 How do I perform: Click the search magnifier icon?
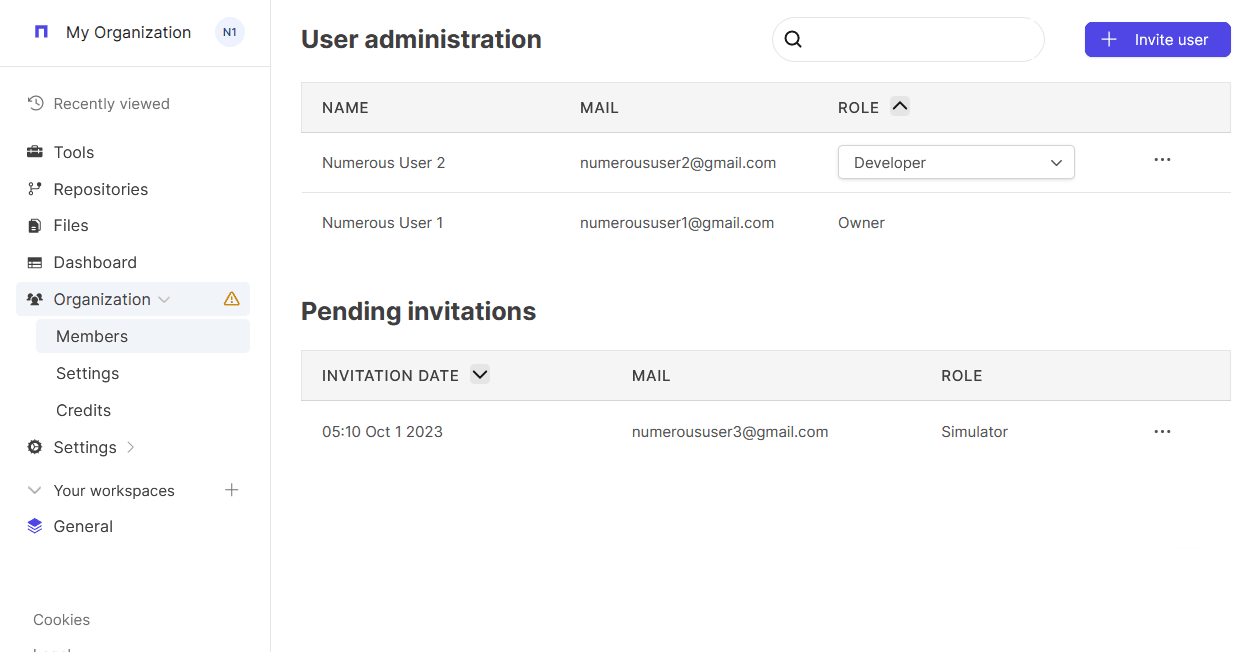793,40
